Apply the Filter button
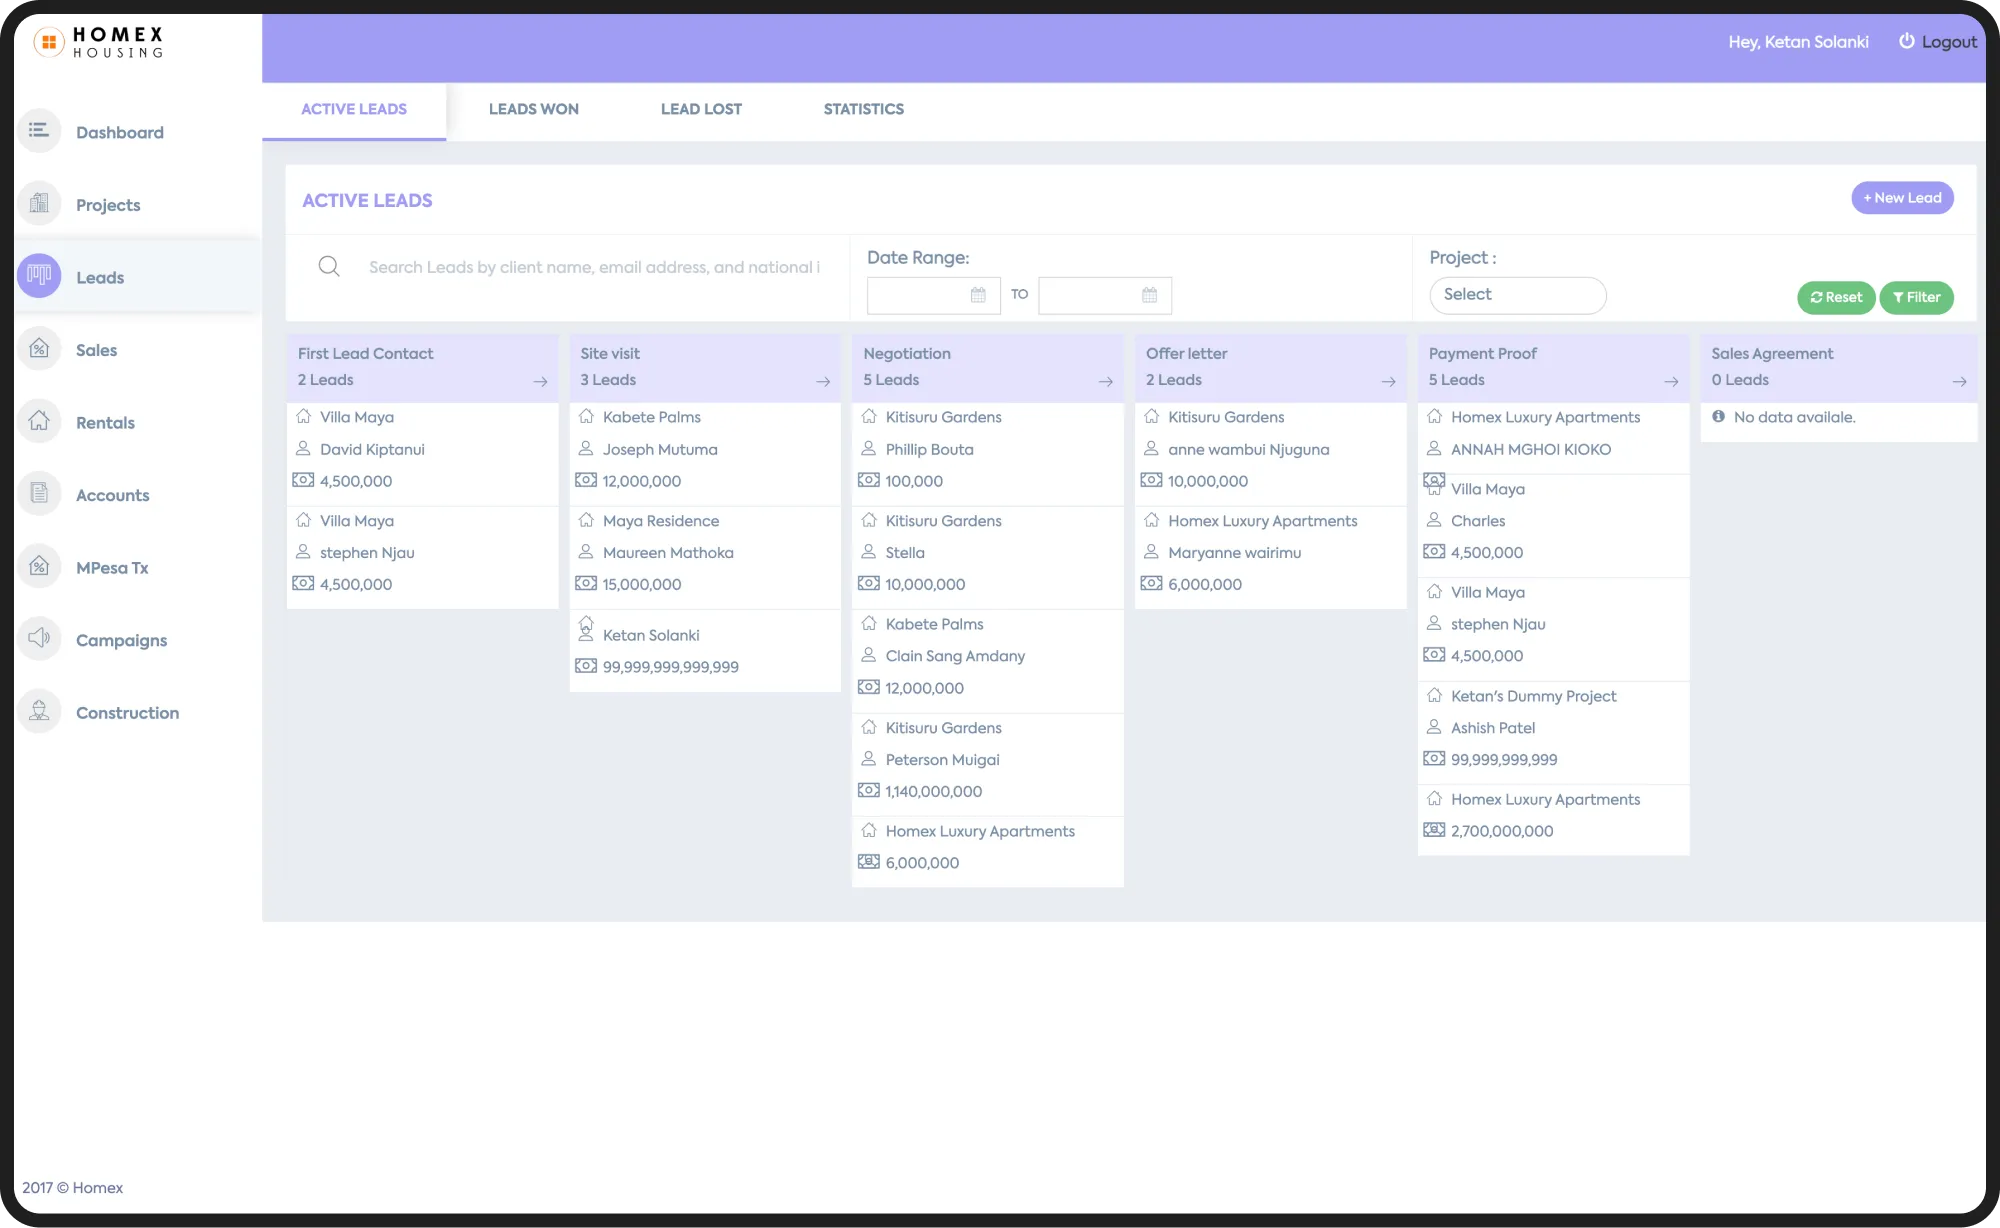This screenshot has width=2000, height=1228. click(1916, 297)
